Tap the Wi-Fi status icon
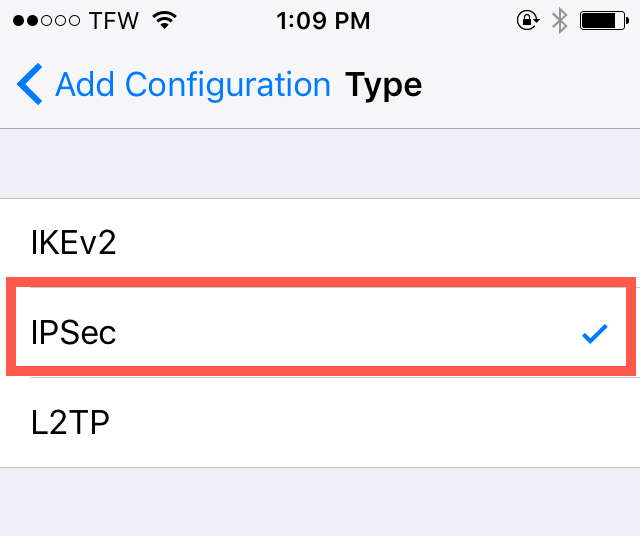Viewport: 640px width, 536px height. (x=164, y=20)
